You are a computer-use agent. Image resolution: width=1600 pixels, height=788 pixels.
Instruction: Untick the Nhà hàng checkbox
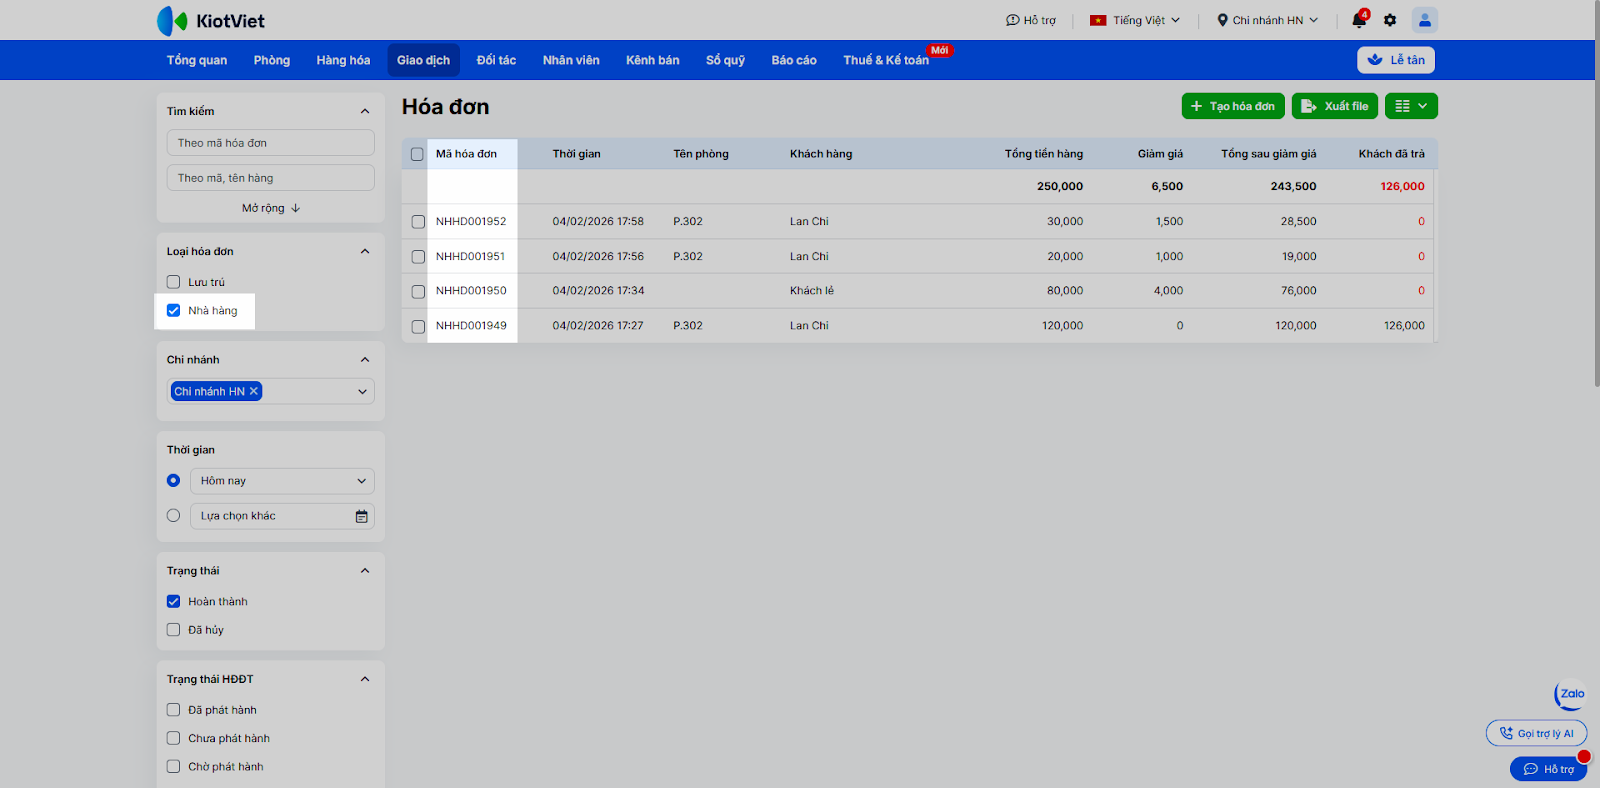coord(173,310)
